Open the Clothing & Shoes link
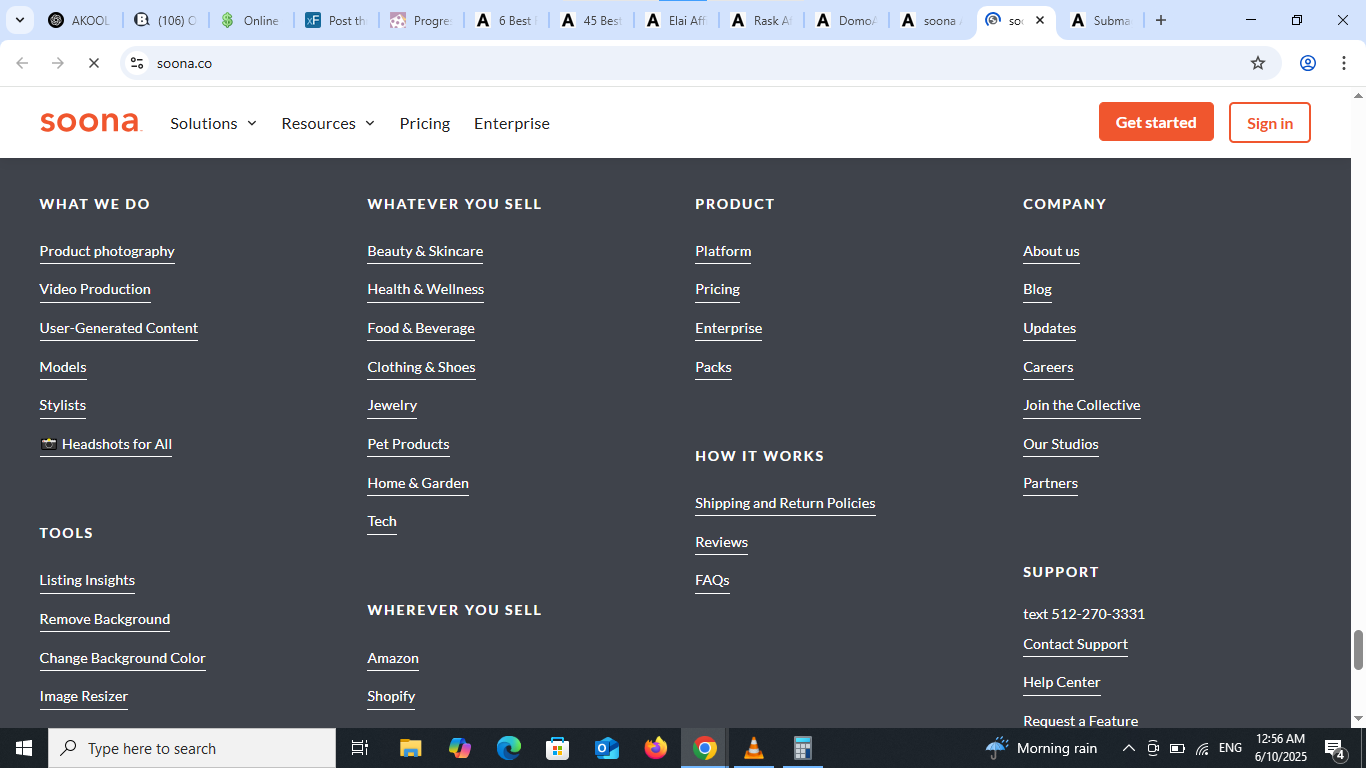The width and height of the screenshot is (1366, 768). tap(421, 367)
